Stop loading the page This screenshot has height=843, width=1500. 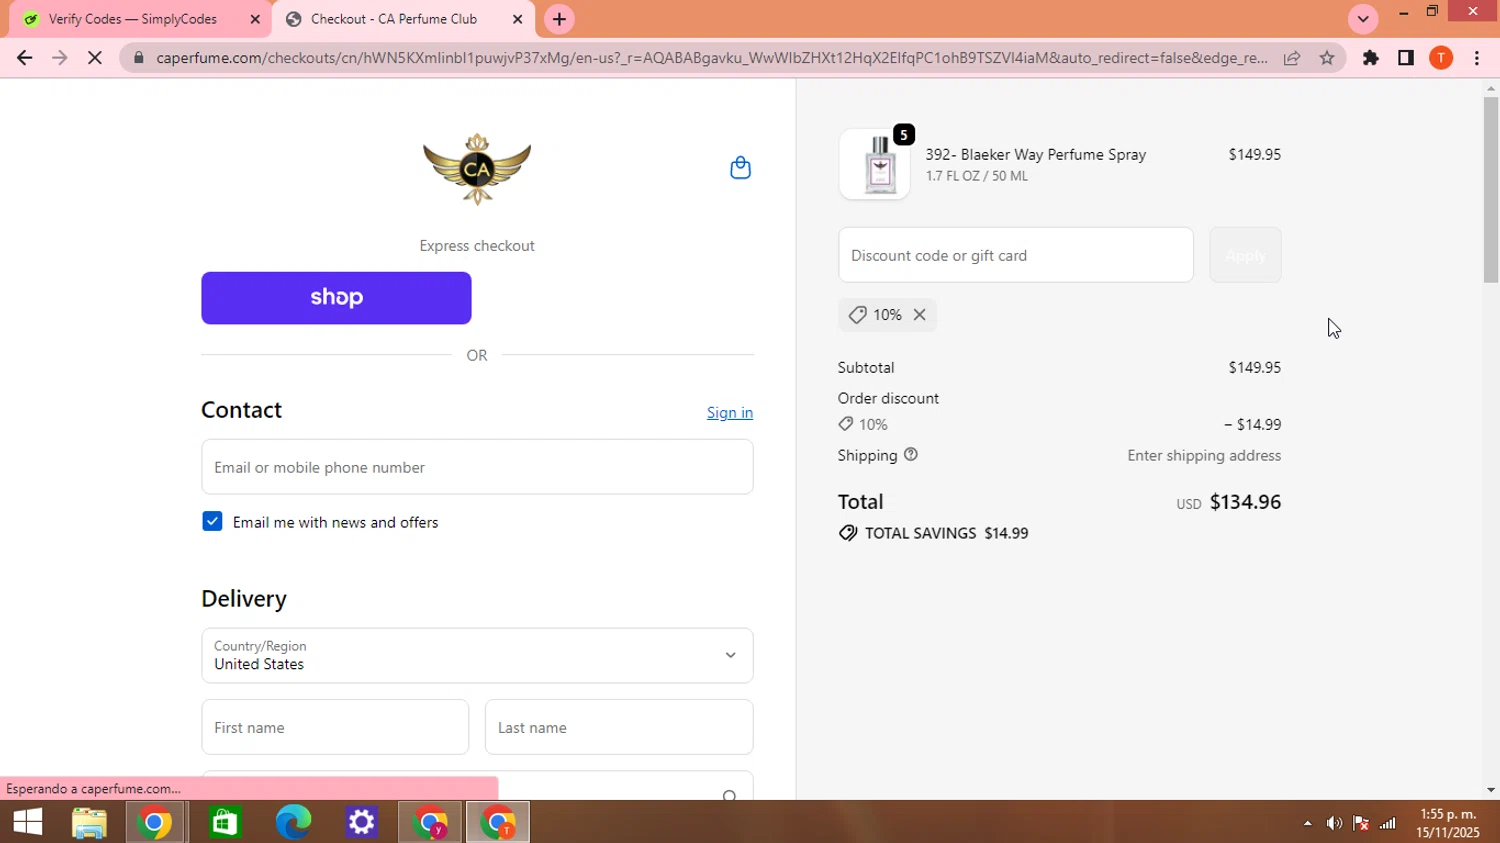95,58
